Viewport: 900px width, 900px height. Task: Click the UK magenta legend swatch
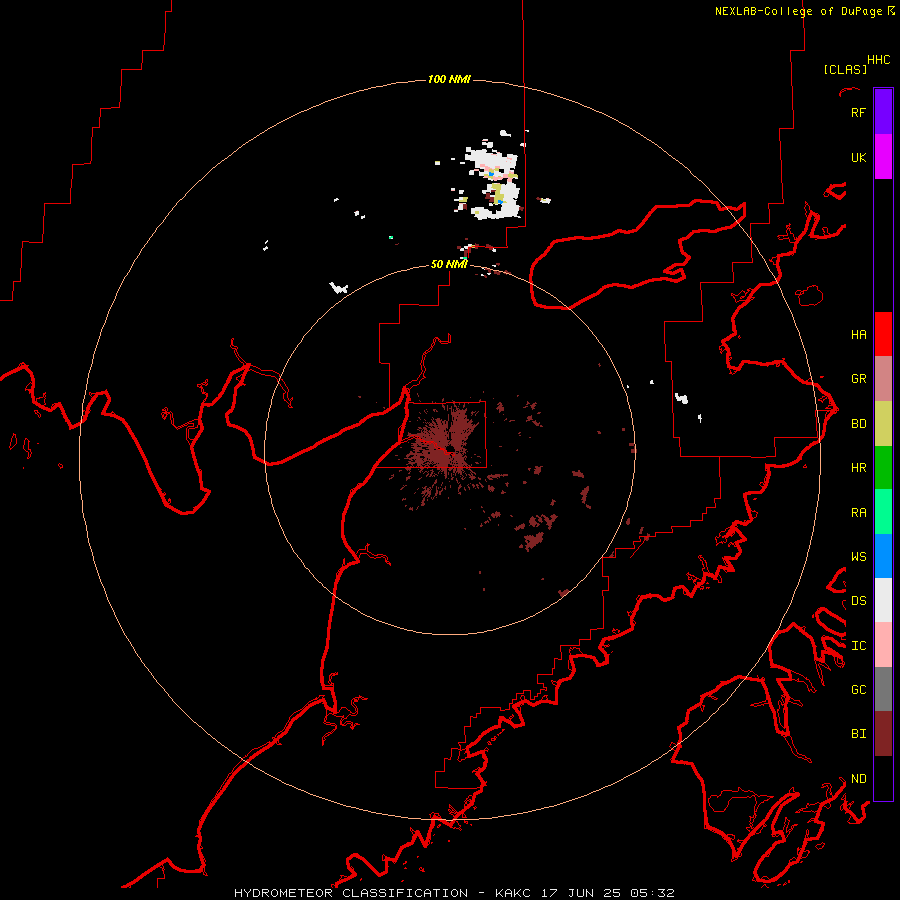click(x=883, y=156)
